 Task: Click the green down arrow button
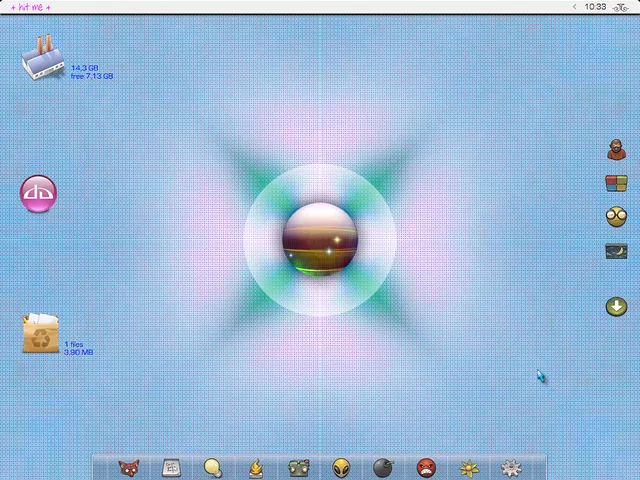pos(616,306)
